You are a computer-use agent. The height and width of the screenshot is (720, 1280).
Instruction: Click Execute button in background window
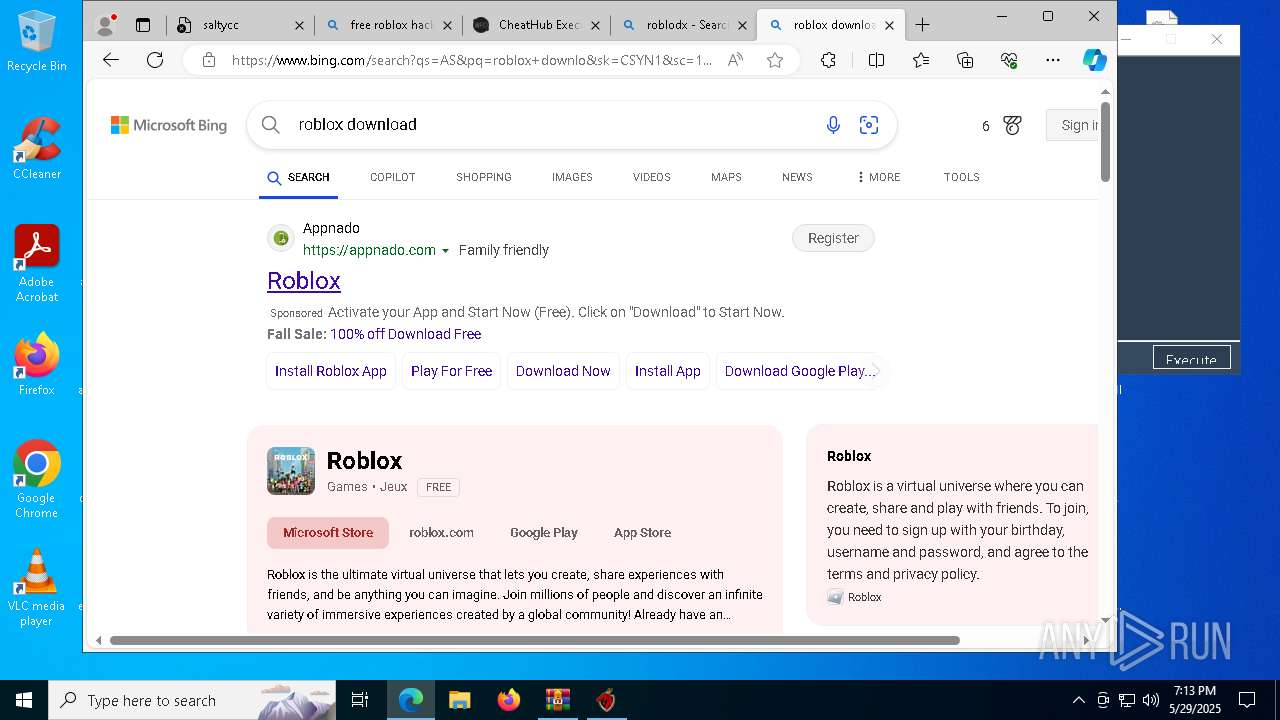[1191, 359]
